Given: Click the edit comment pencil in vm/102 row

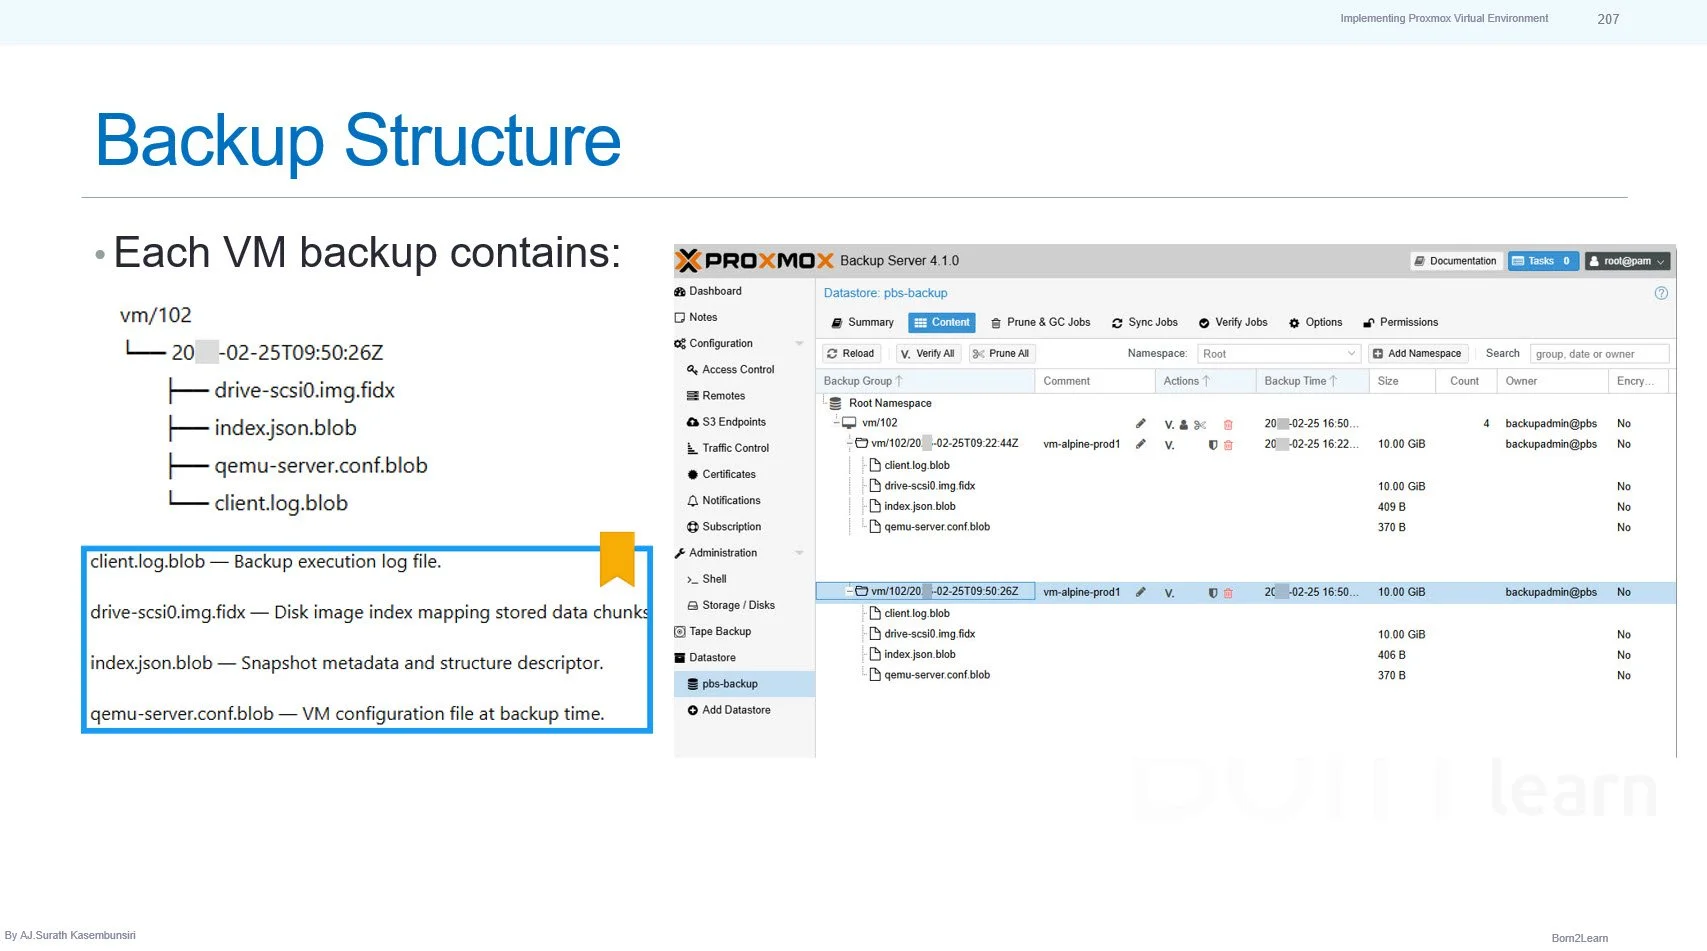Looking at the screenshot, I should [x=1140, y=424].
